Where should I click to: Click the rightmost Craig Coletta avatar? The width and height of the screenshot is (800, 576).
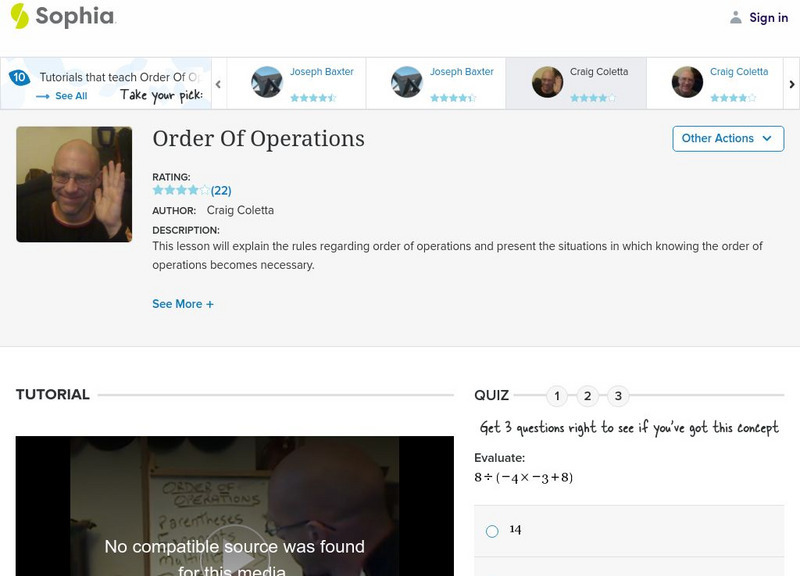coord(686,81)
